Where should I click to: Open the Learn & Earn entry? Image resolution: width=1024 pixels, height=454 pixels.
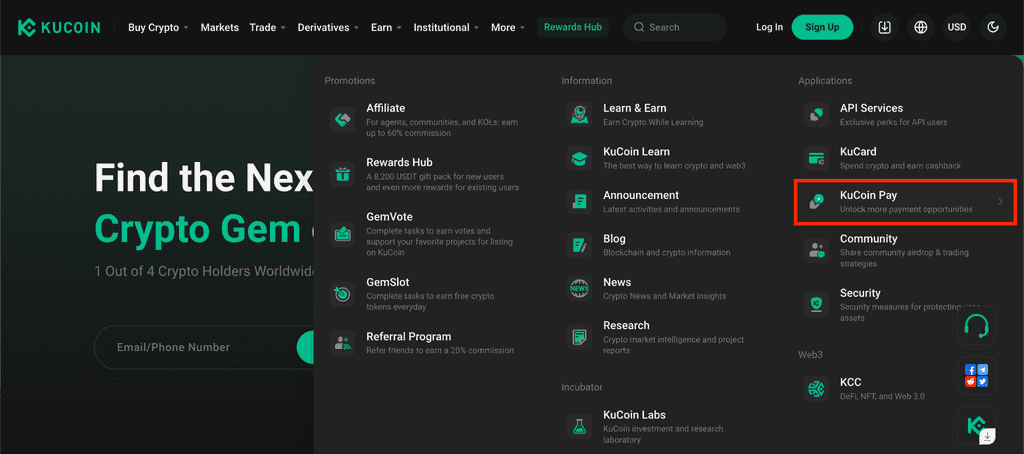(662, 114)
